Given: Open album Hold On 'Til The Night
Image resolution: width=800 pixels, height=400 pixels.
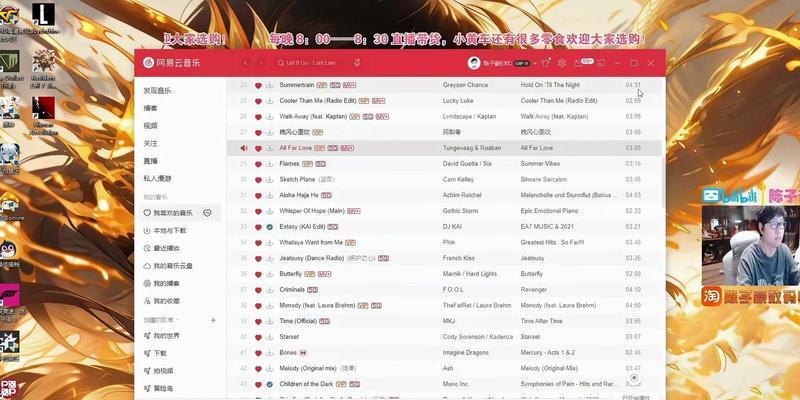Looking at the screenshot, I should (550, 85).
